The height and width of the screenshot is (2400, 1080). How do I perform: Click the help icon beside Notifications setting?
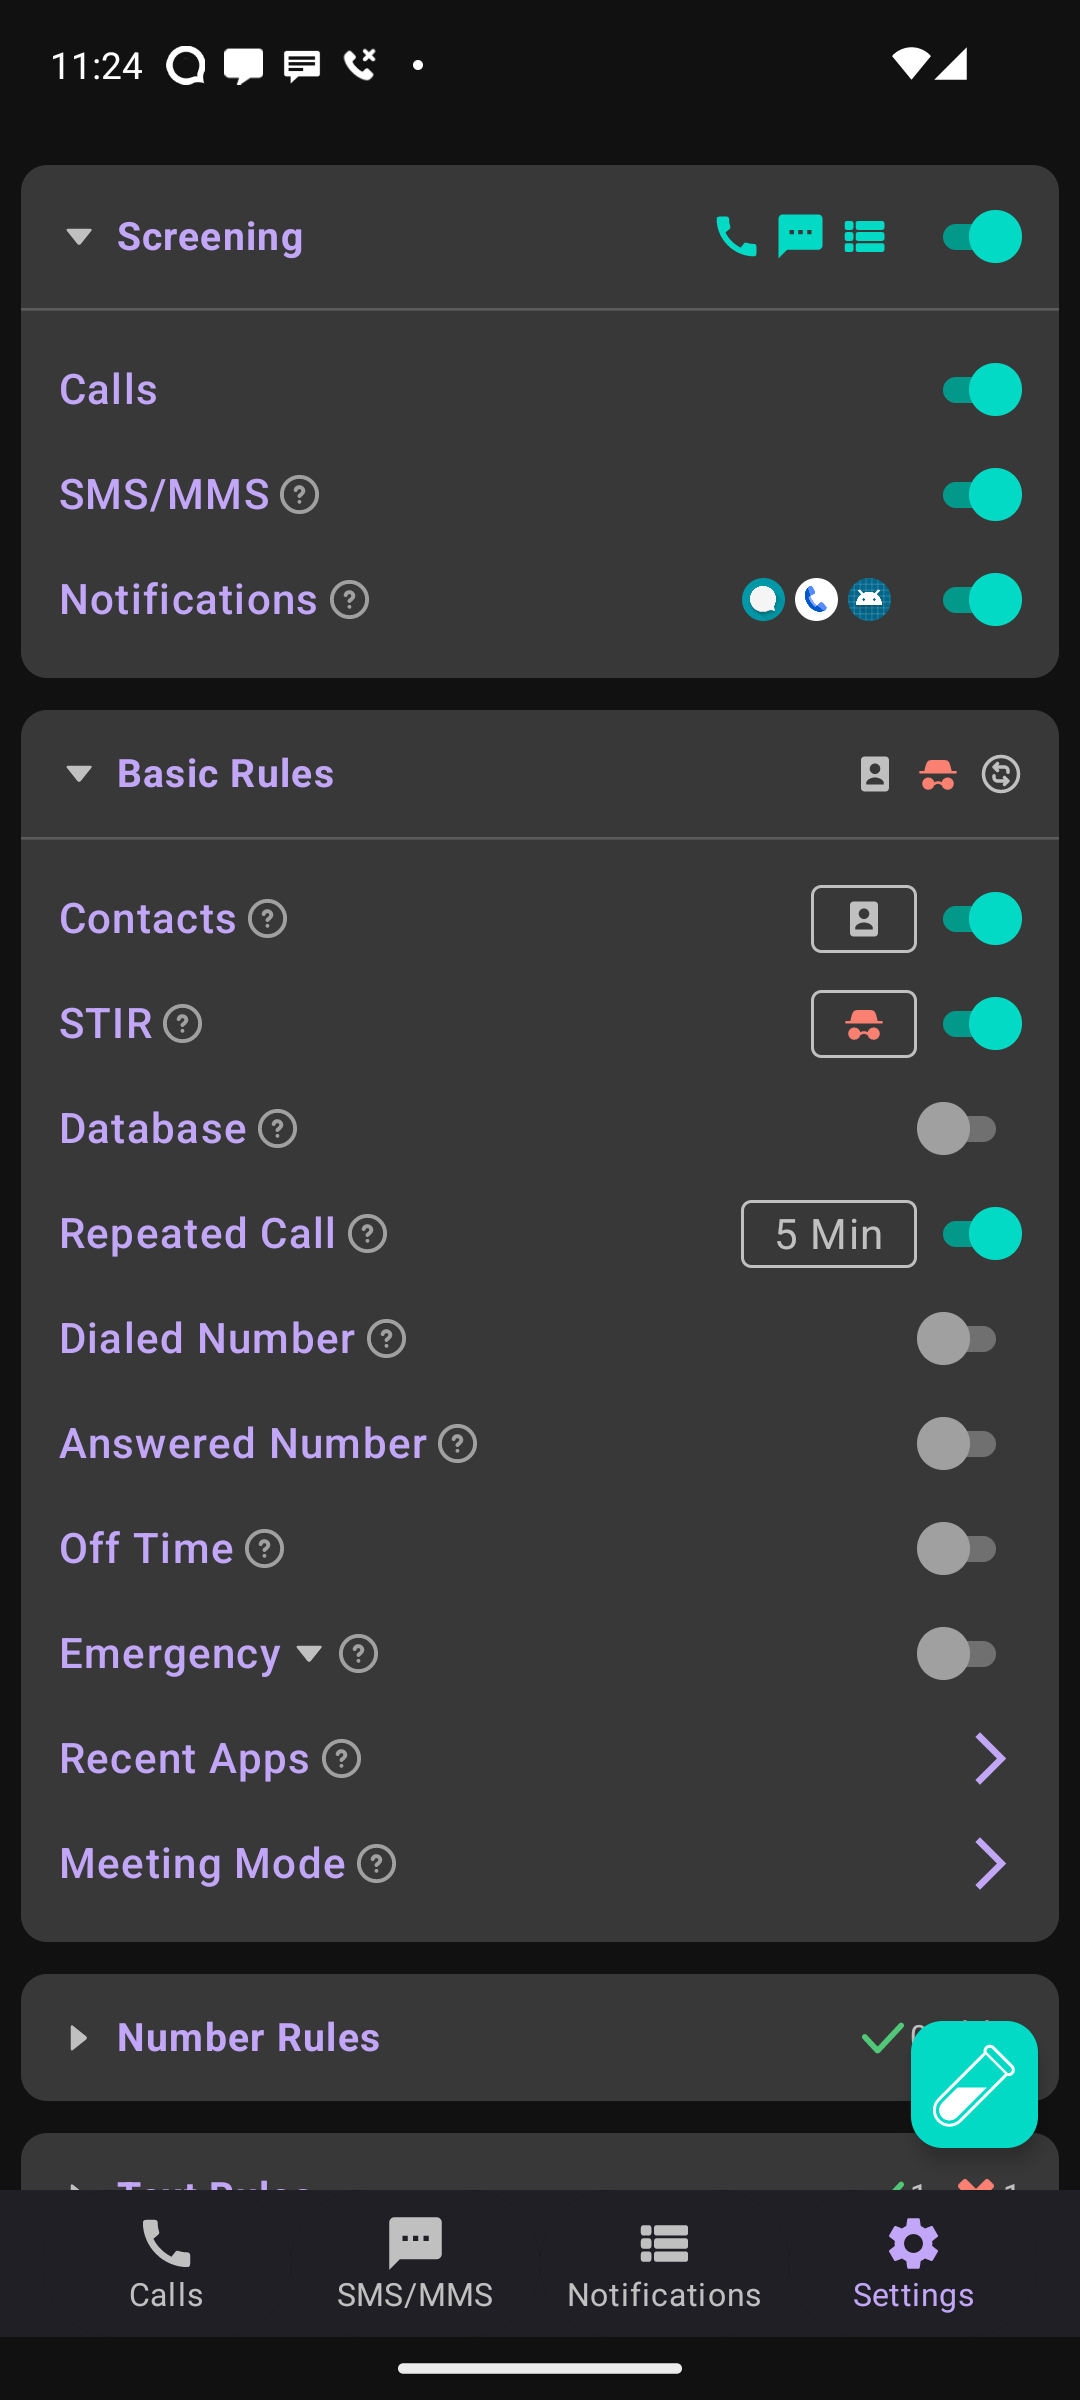click(x=350, y=600)
